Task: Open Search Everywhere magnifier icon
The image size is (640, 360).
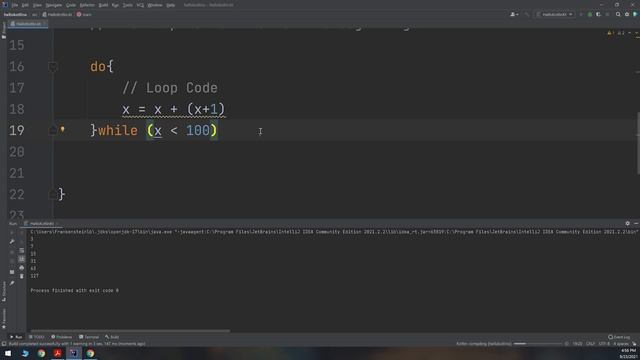Action: (x=618, y=14)
